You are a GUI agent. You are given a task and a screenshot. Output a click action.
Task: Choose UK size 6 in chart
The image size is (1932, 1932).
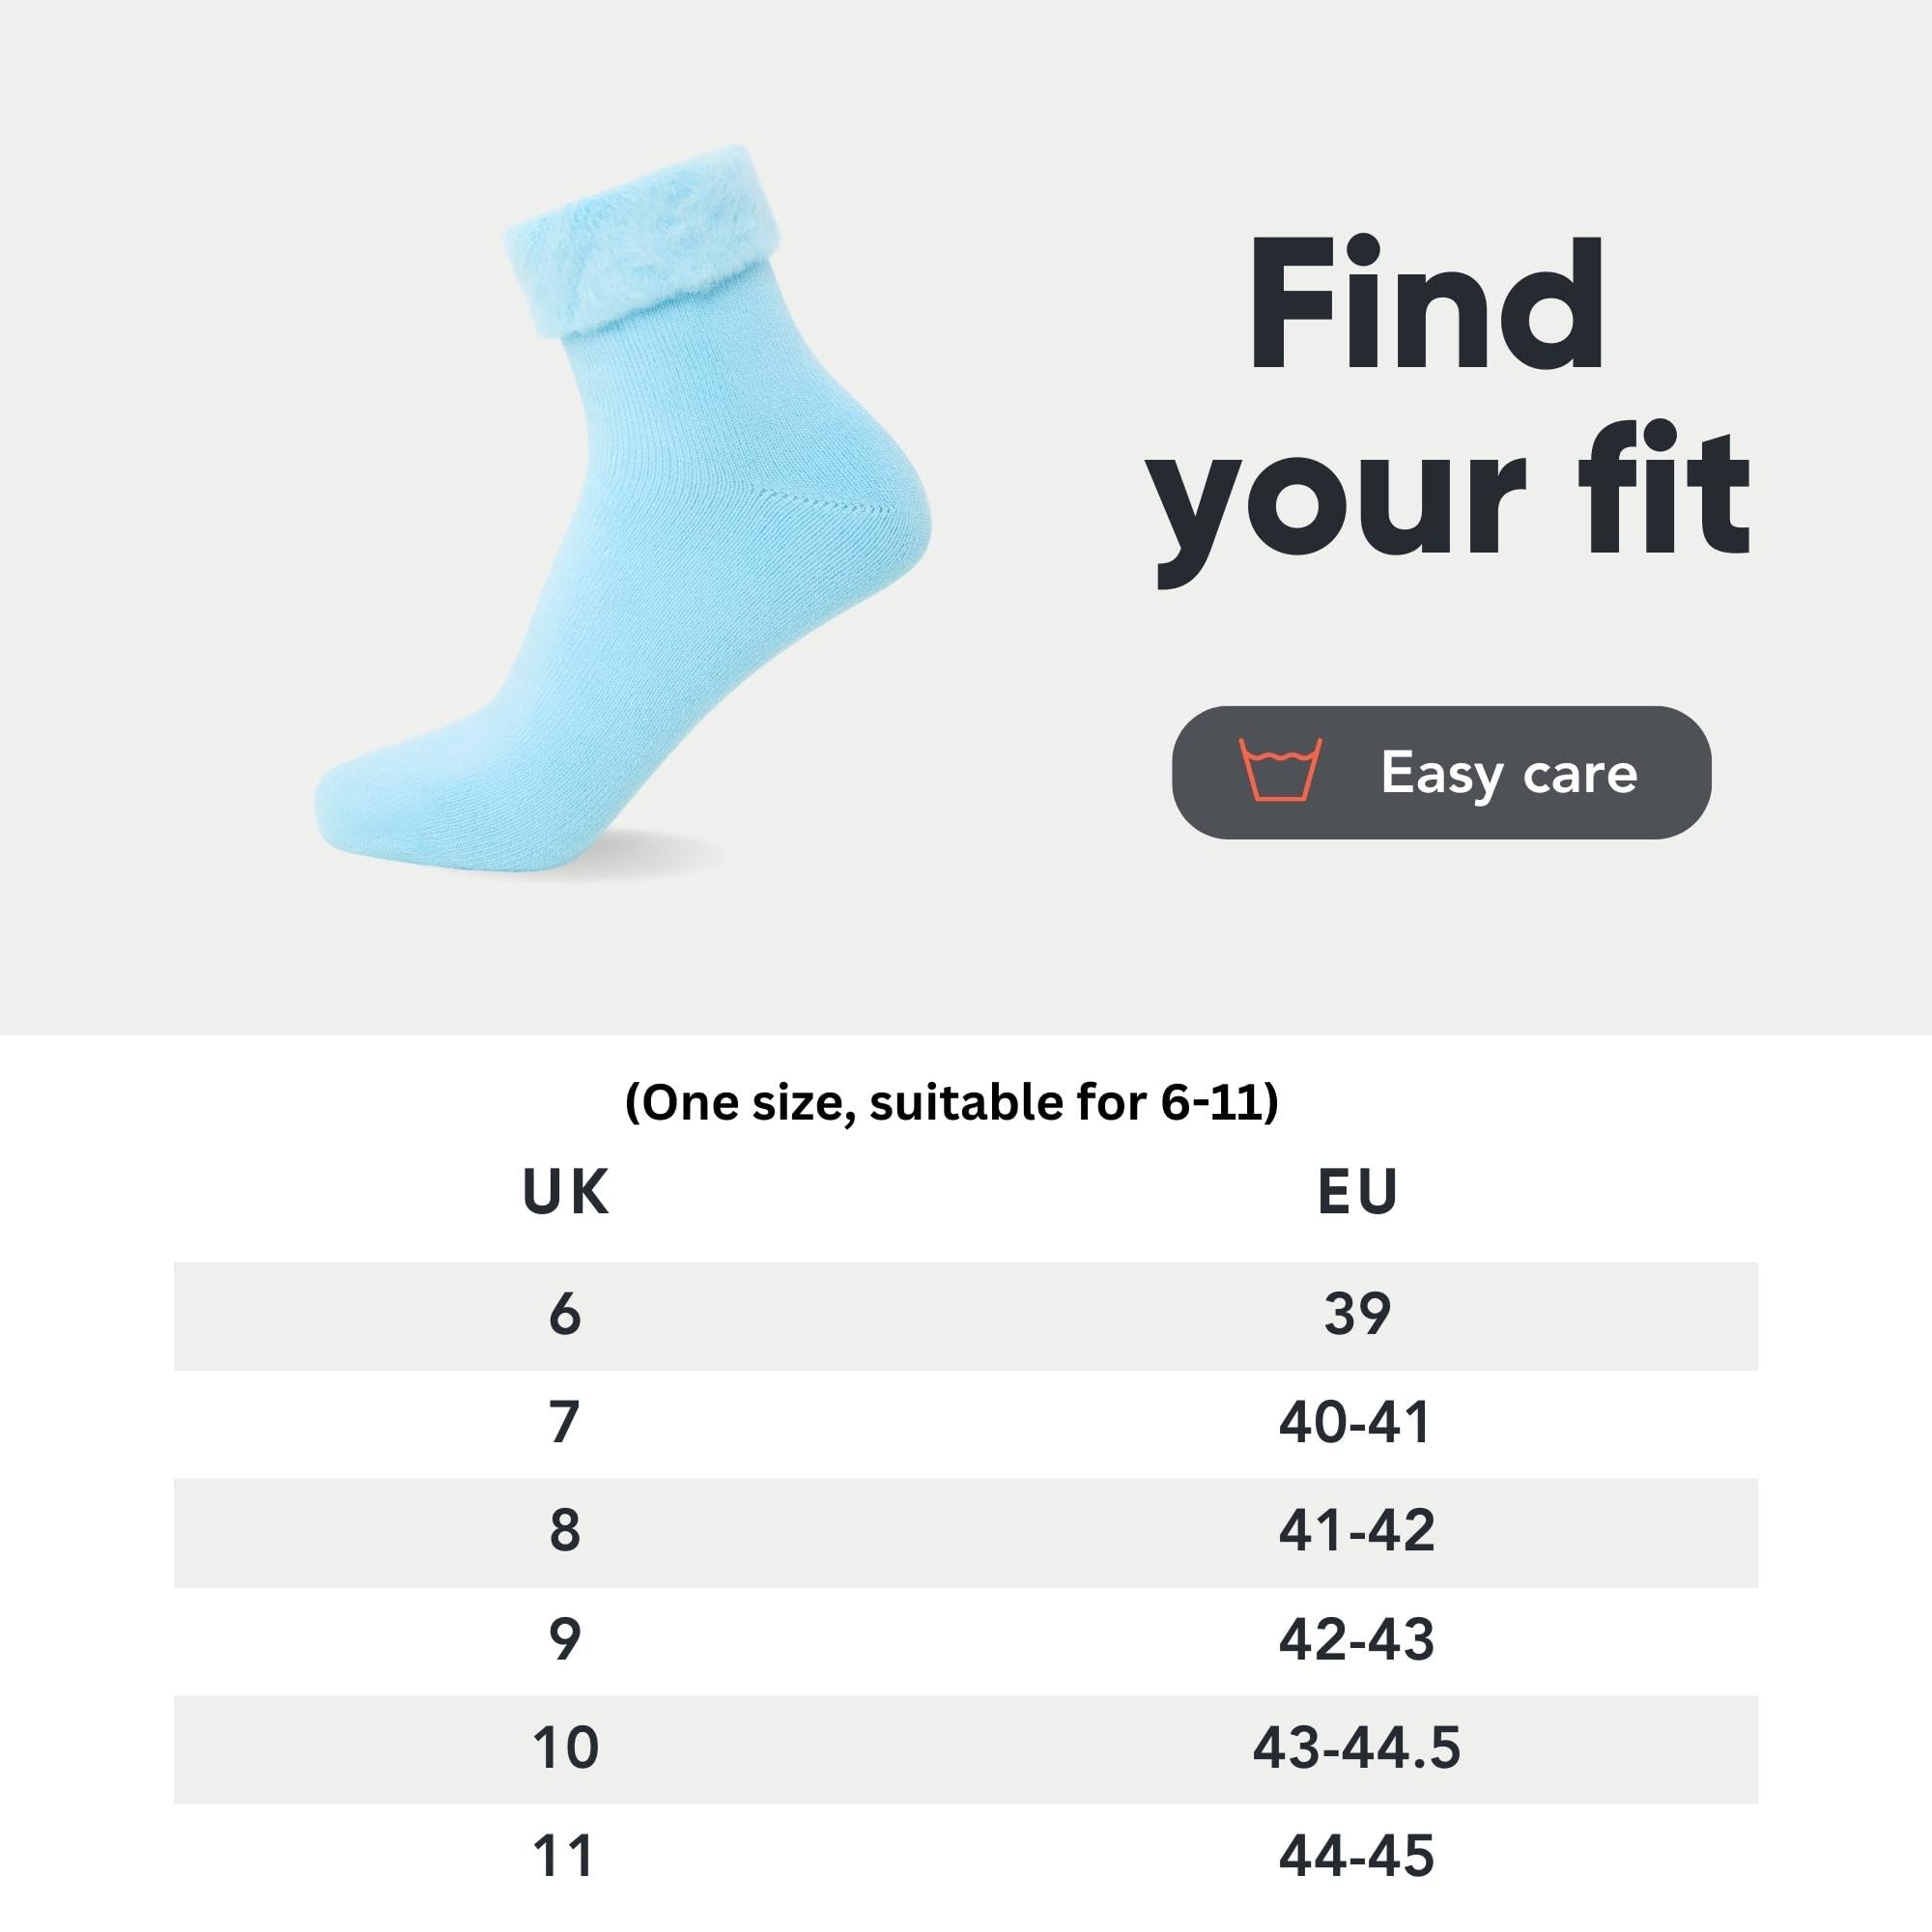[565, 1314]
